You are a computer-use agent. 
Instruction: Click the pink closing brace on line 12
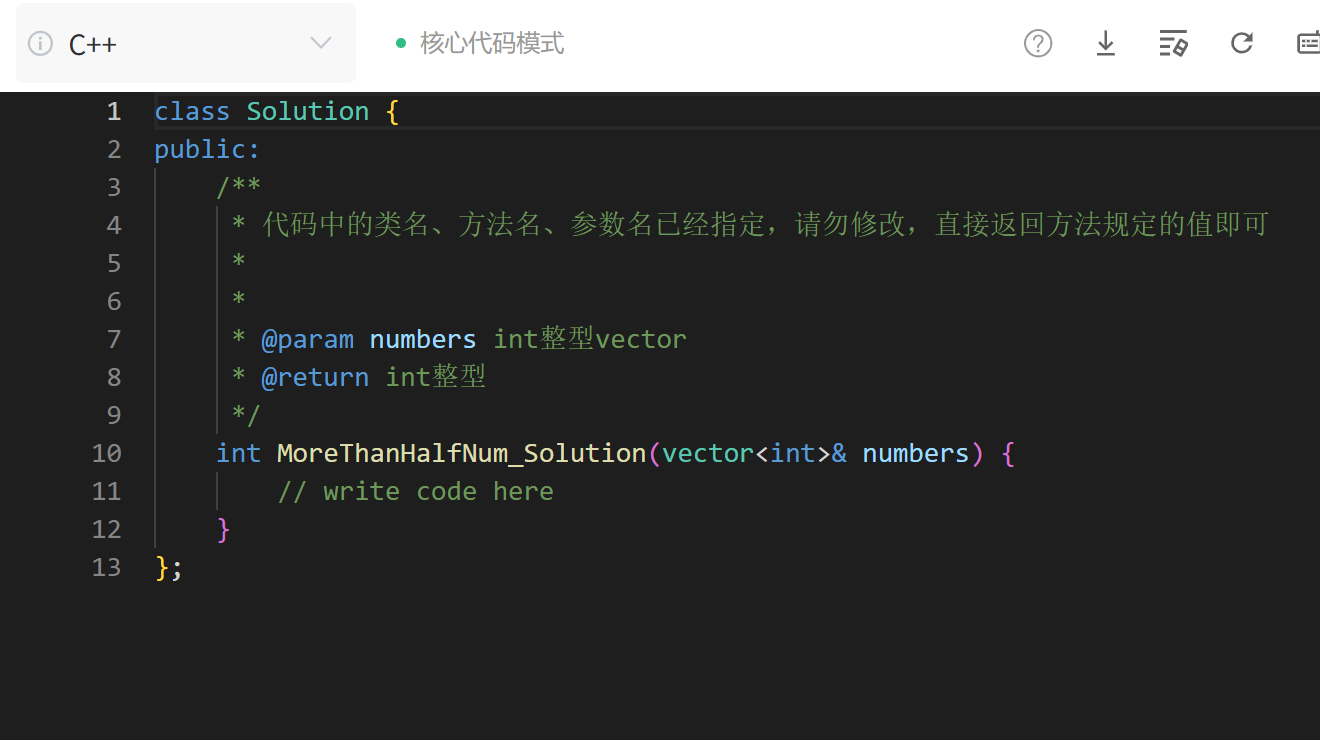(223, 529)
